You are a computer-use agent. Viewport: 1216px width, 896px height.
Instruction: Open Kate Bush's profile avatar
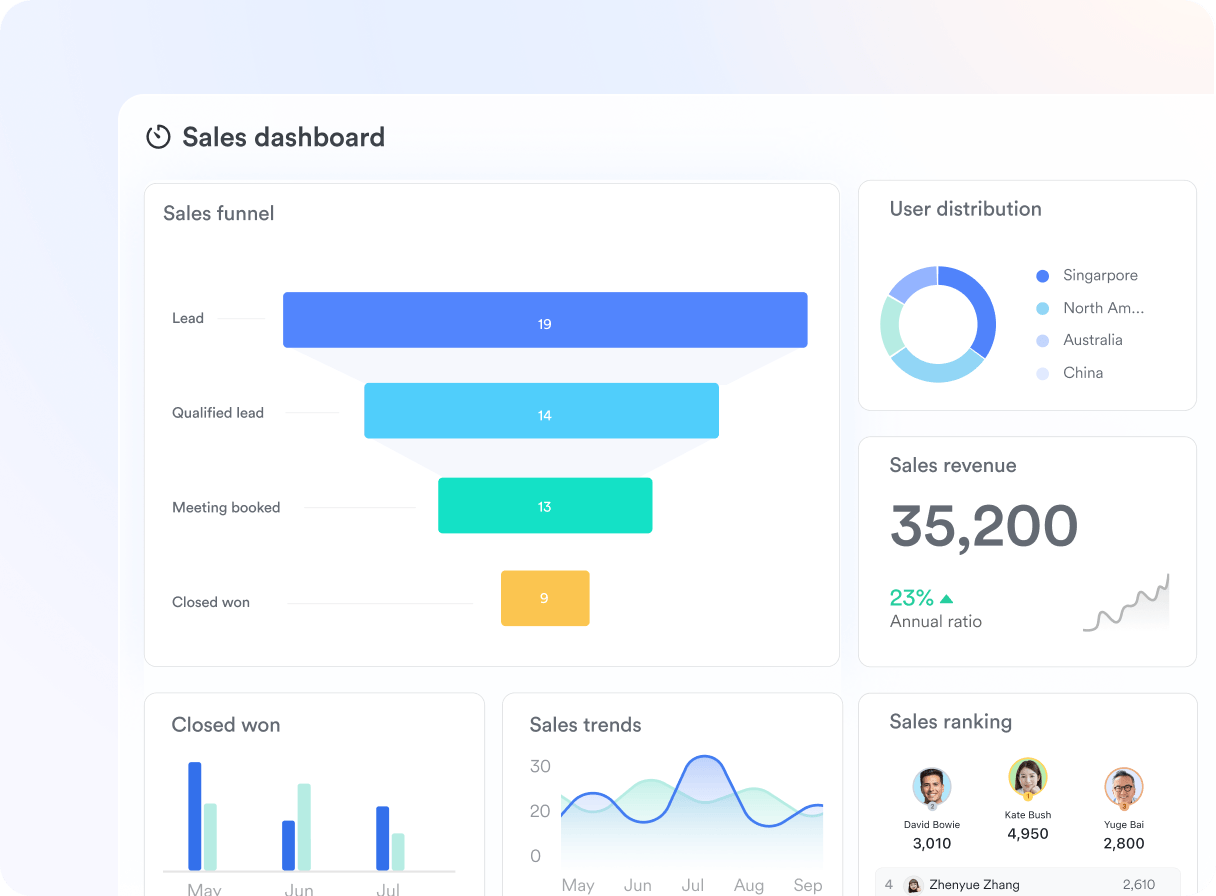tap(1028, 778)
